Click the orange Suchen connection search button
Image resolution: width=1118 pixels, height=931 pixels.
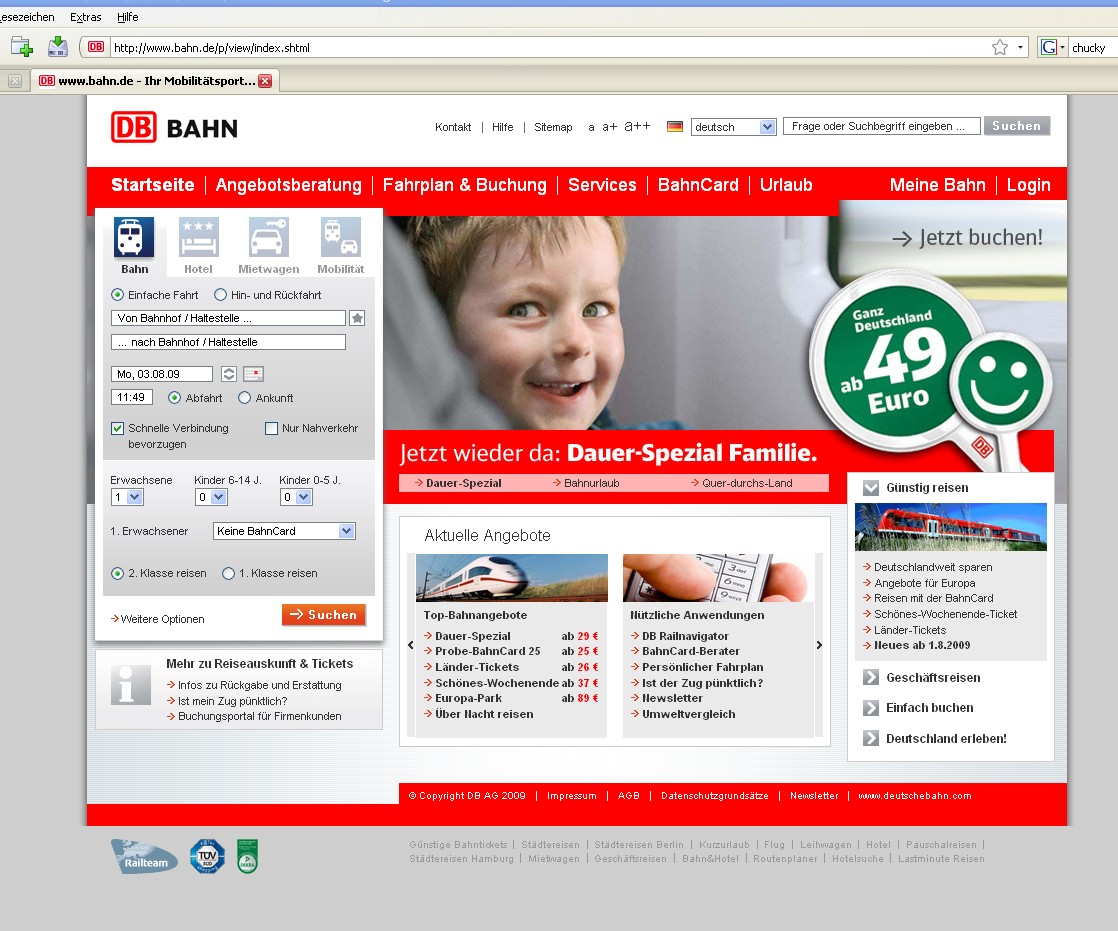324,614
